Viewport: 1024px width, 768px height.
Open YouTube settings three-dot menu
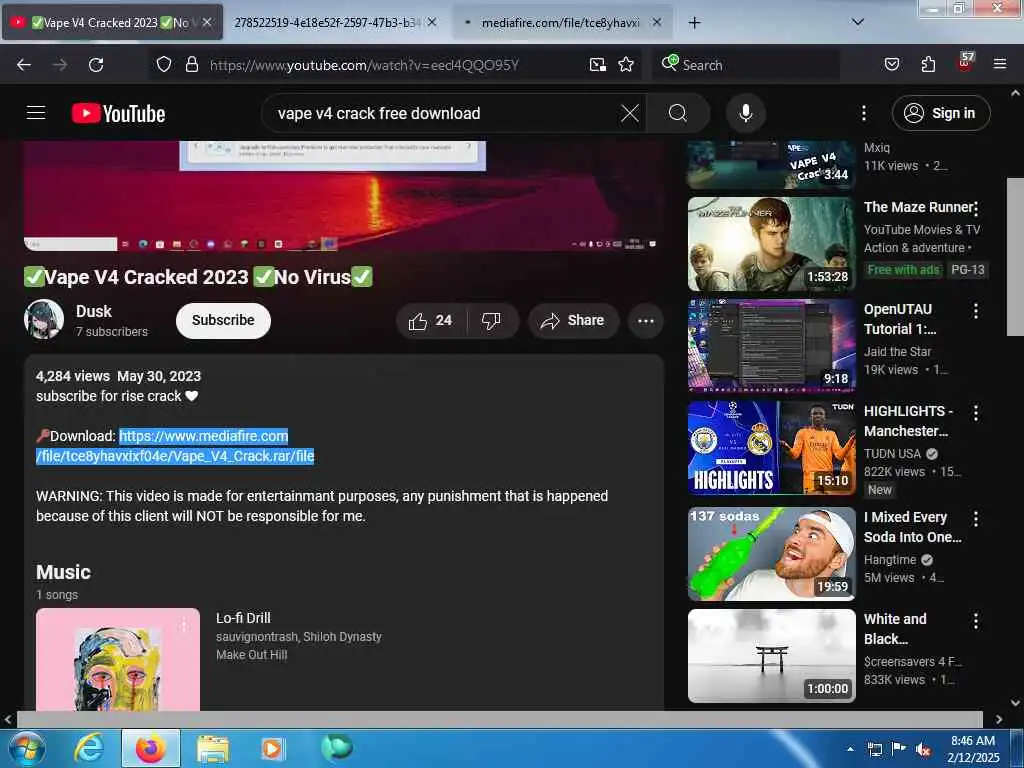coord(863,113)
